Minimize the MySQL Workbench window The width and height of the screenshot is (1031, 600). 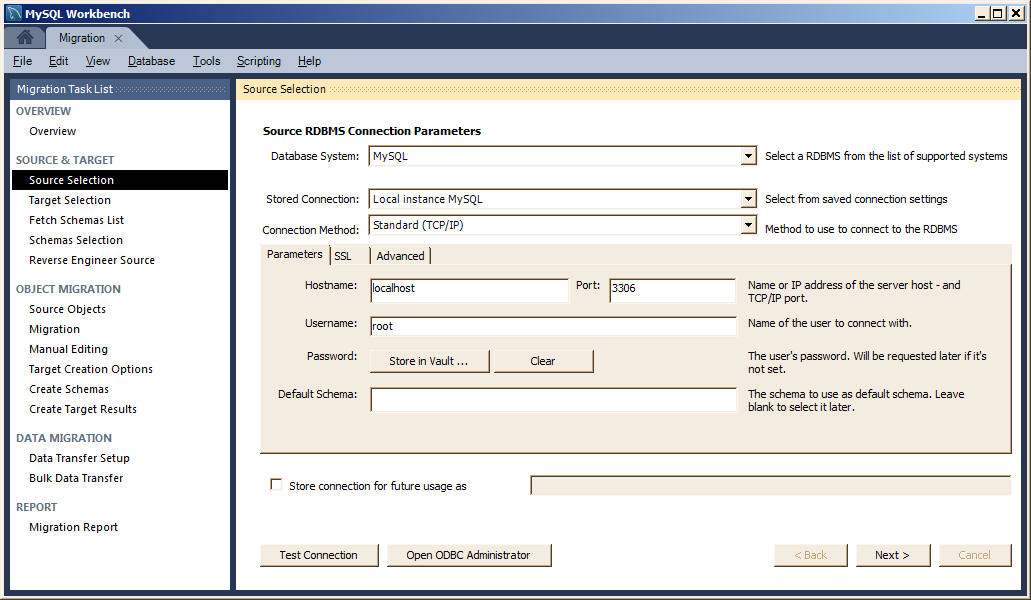tap(982, 13)
